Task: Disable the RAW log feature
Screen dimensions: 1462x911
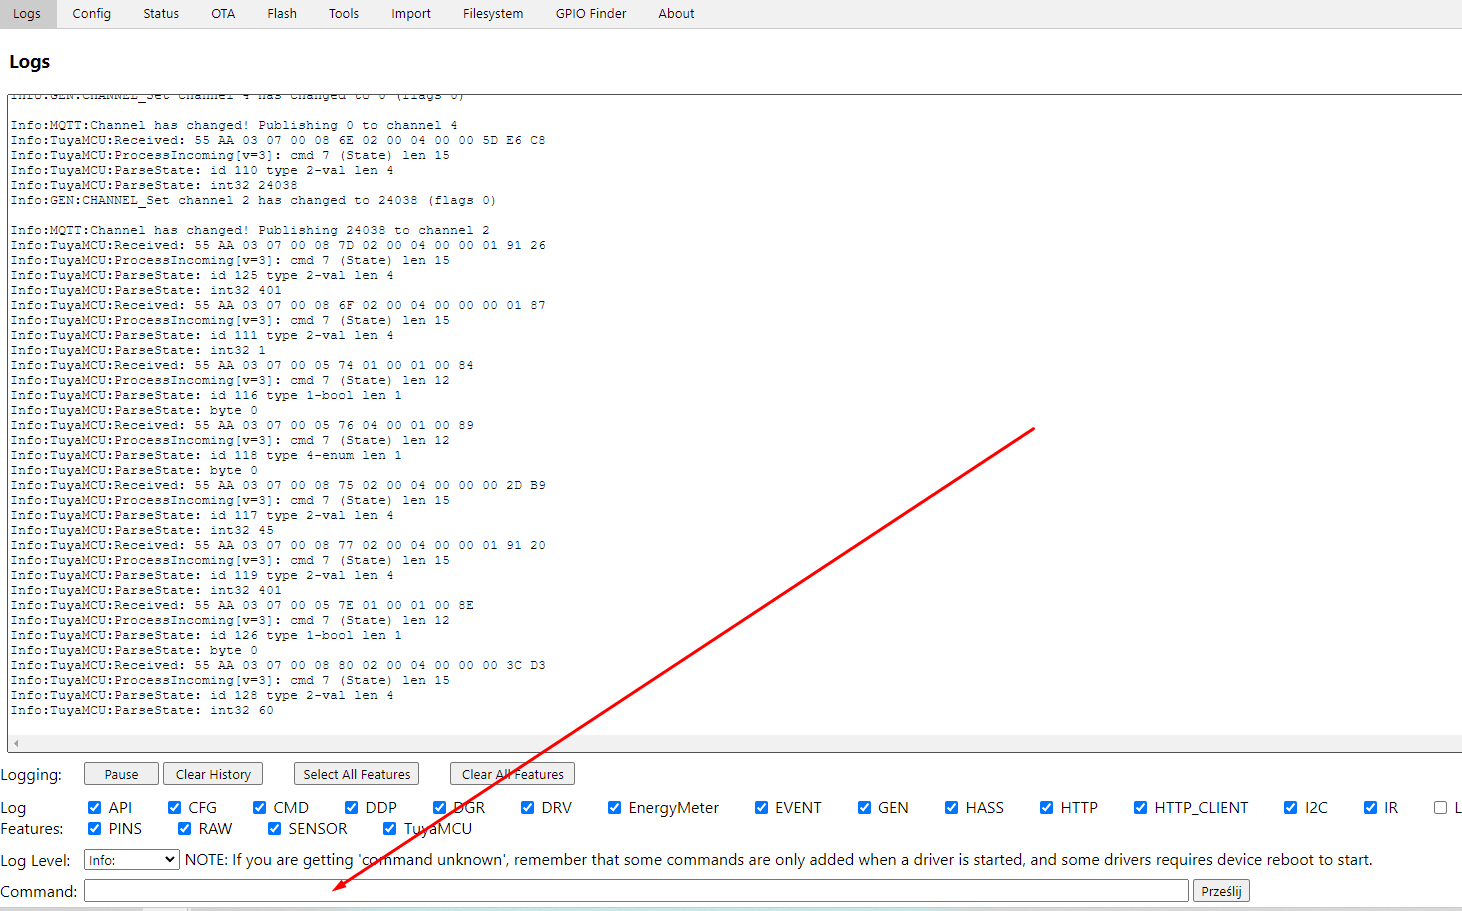Action: pyautogui.click(x=184, y=828)
